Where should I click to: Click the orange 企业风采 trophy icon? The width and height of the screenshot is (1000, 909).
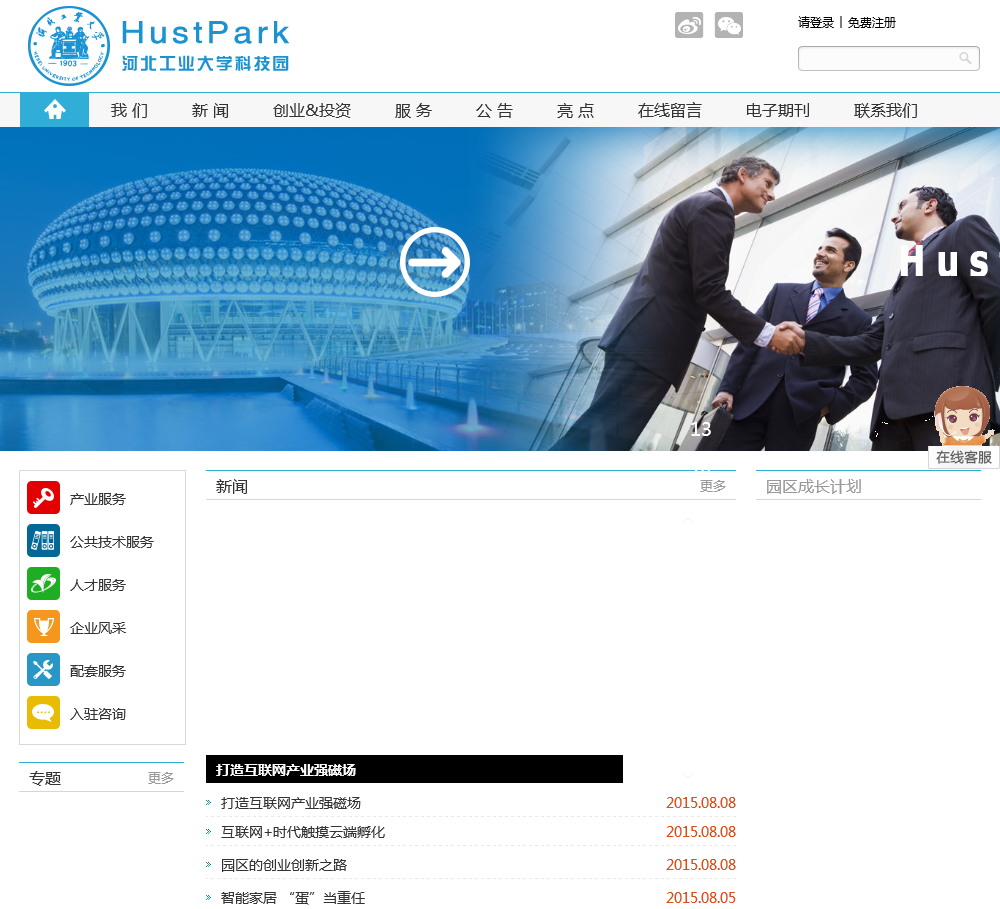(x=43, y=626)
